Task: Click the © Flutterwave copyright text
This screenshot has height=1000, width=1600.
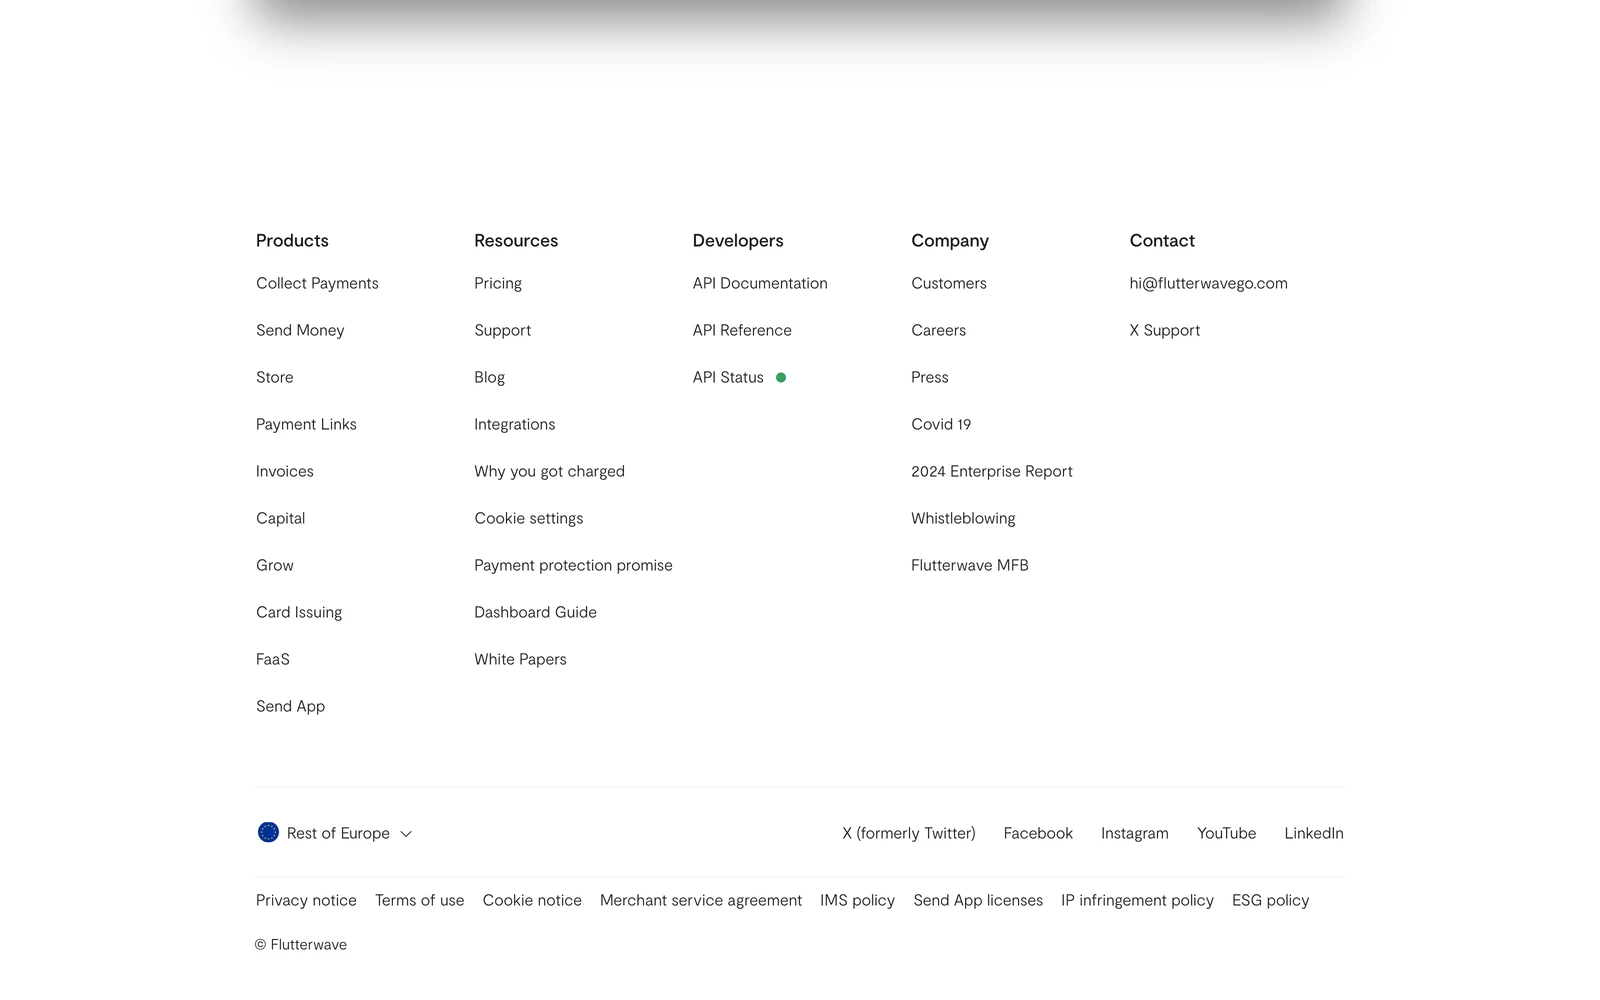Action: 301,944
